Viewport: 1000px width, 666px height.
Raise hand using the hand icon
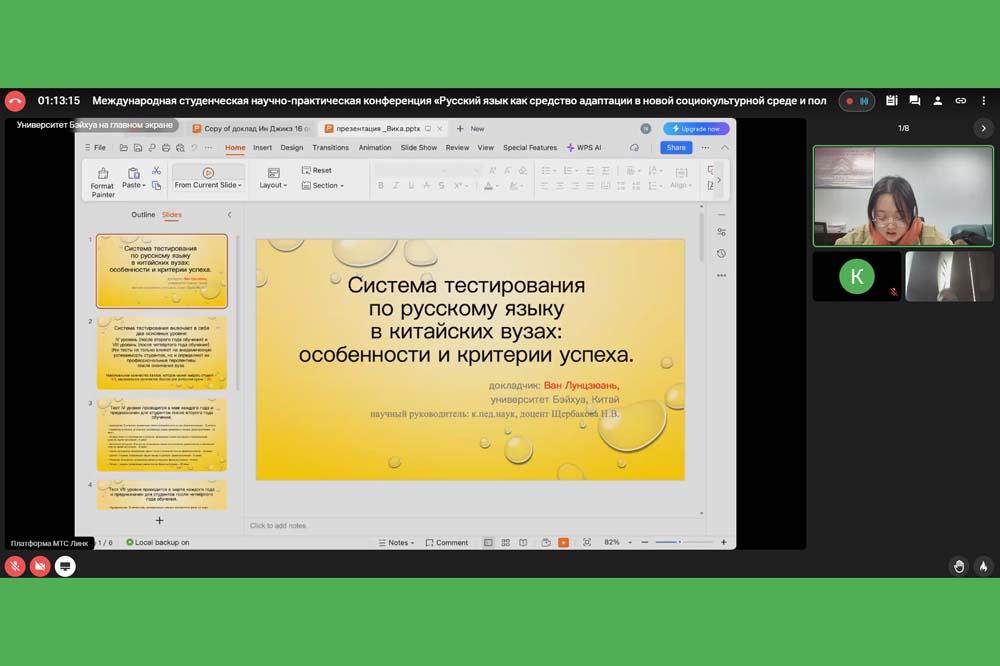pyautogui.click(x=959, y=566)
